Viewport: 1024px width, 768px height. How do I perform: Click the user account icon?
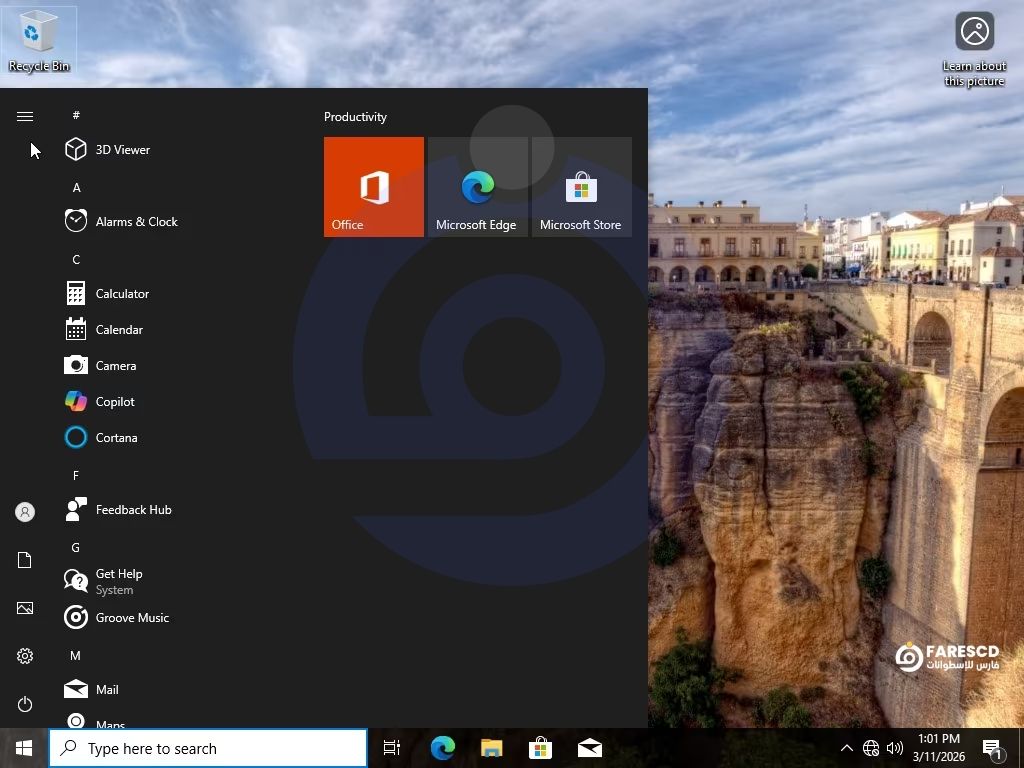pos(25,512)
